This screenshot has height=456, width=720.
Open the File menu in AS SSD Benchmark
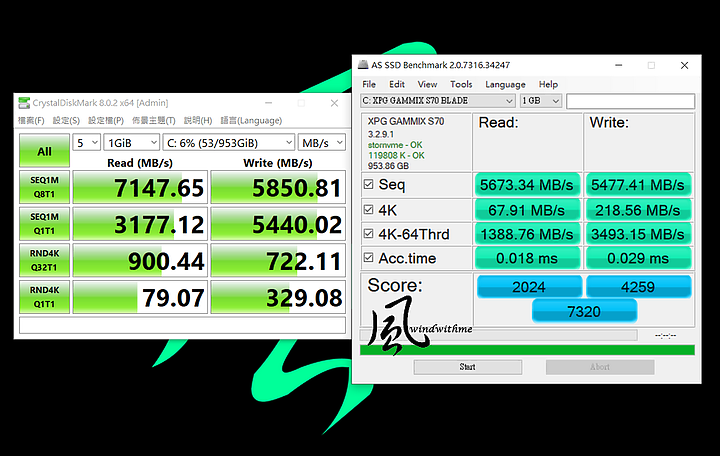369,84
